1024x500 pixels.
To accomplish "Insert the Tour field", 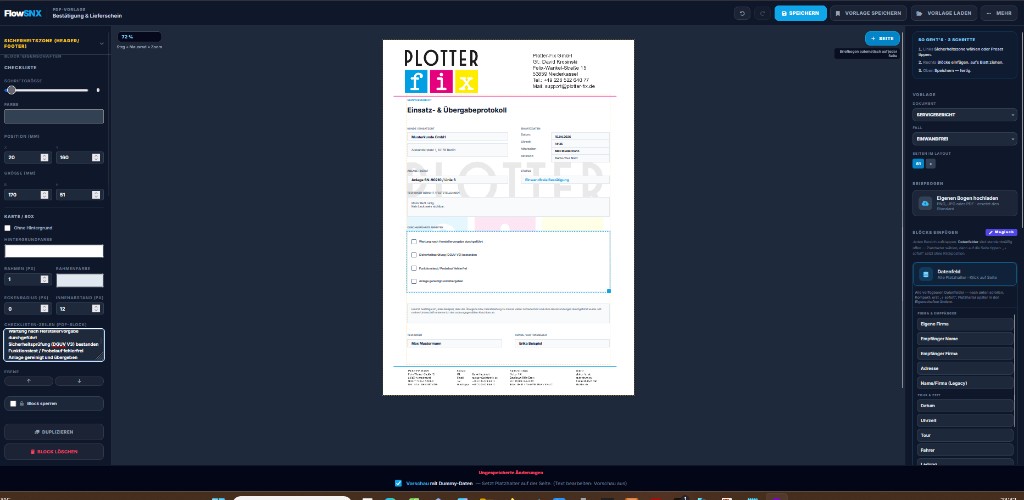I will coord(965,435).
